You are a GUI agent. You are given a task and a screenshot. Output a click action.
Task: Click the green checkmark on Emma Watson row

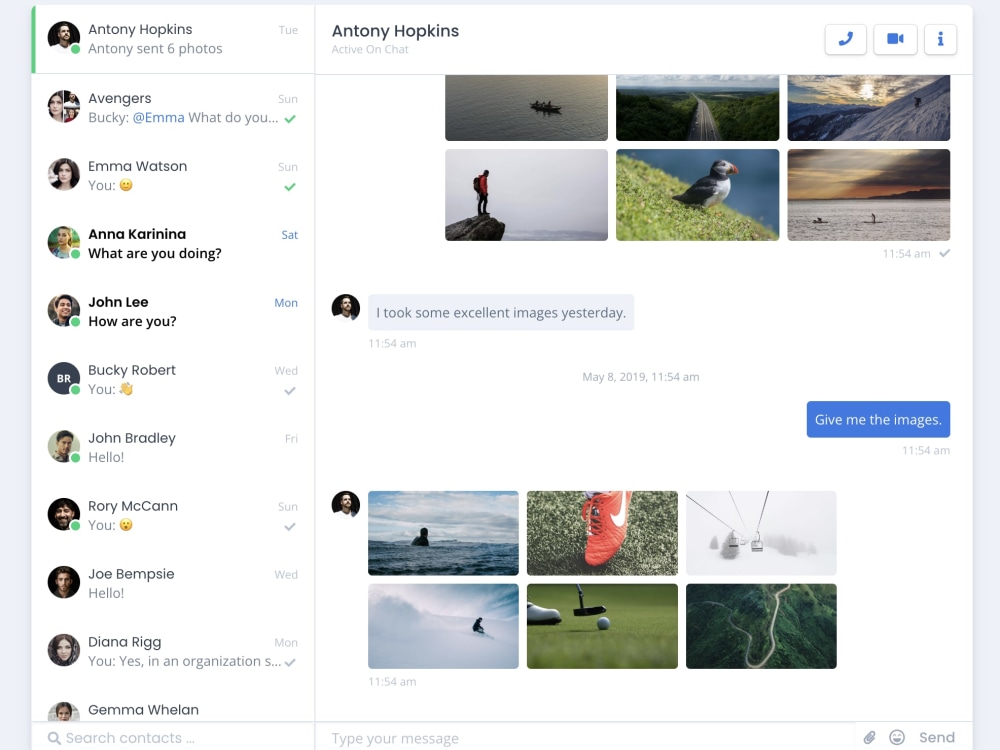point(290,187)
